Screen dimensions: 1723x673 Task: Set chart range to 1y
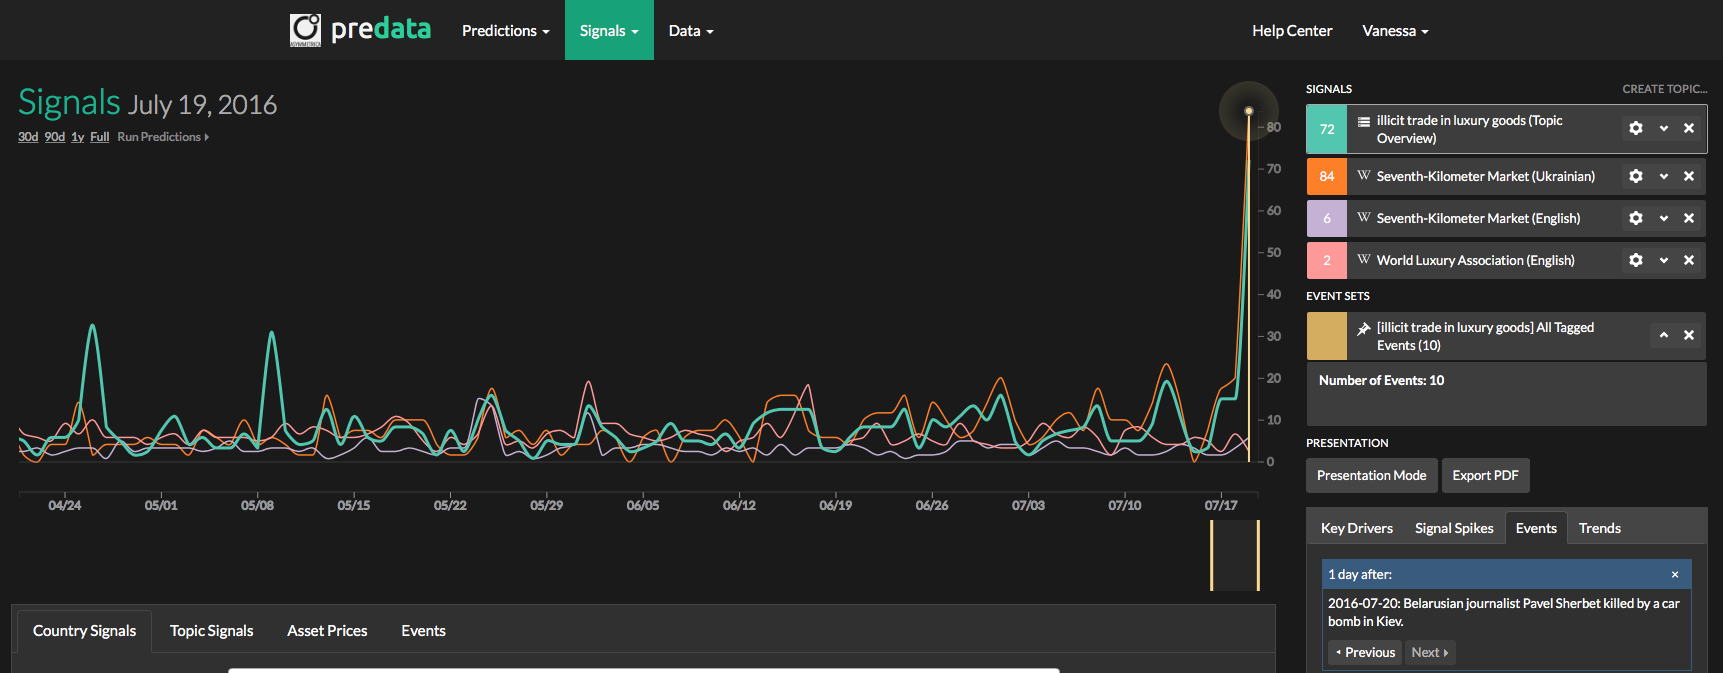tap(77, 137)
